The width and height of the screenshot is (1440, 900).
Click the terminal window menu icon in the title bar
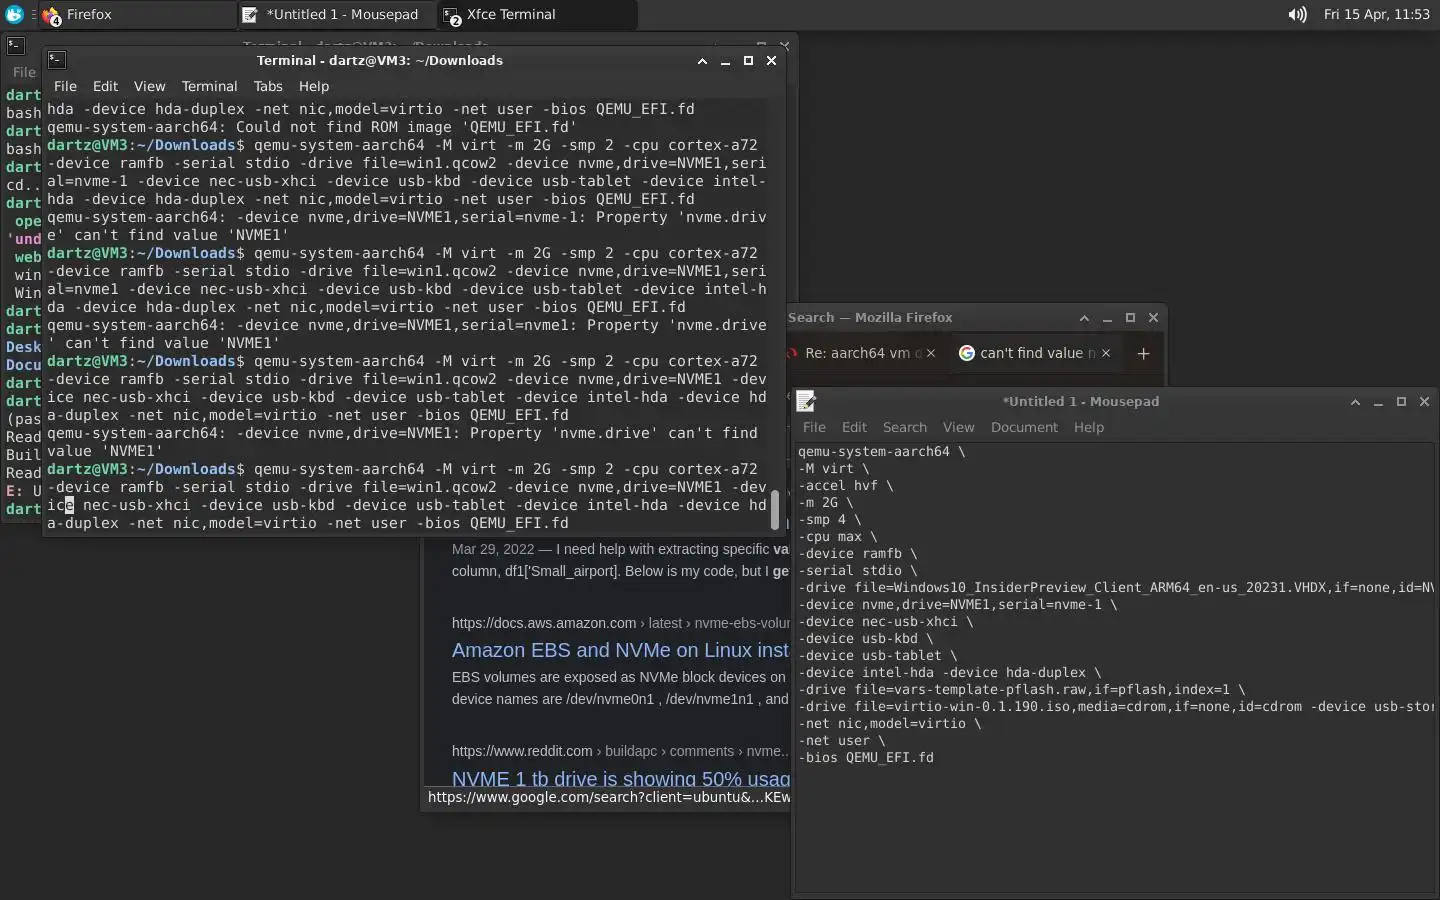point(57,60)
